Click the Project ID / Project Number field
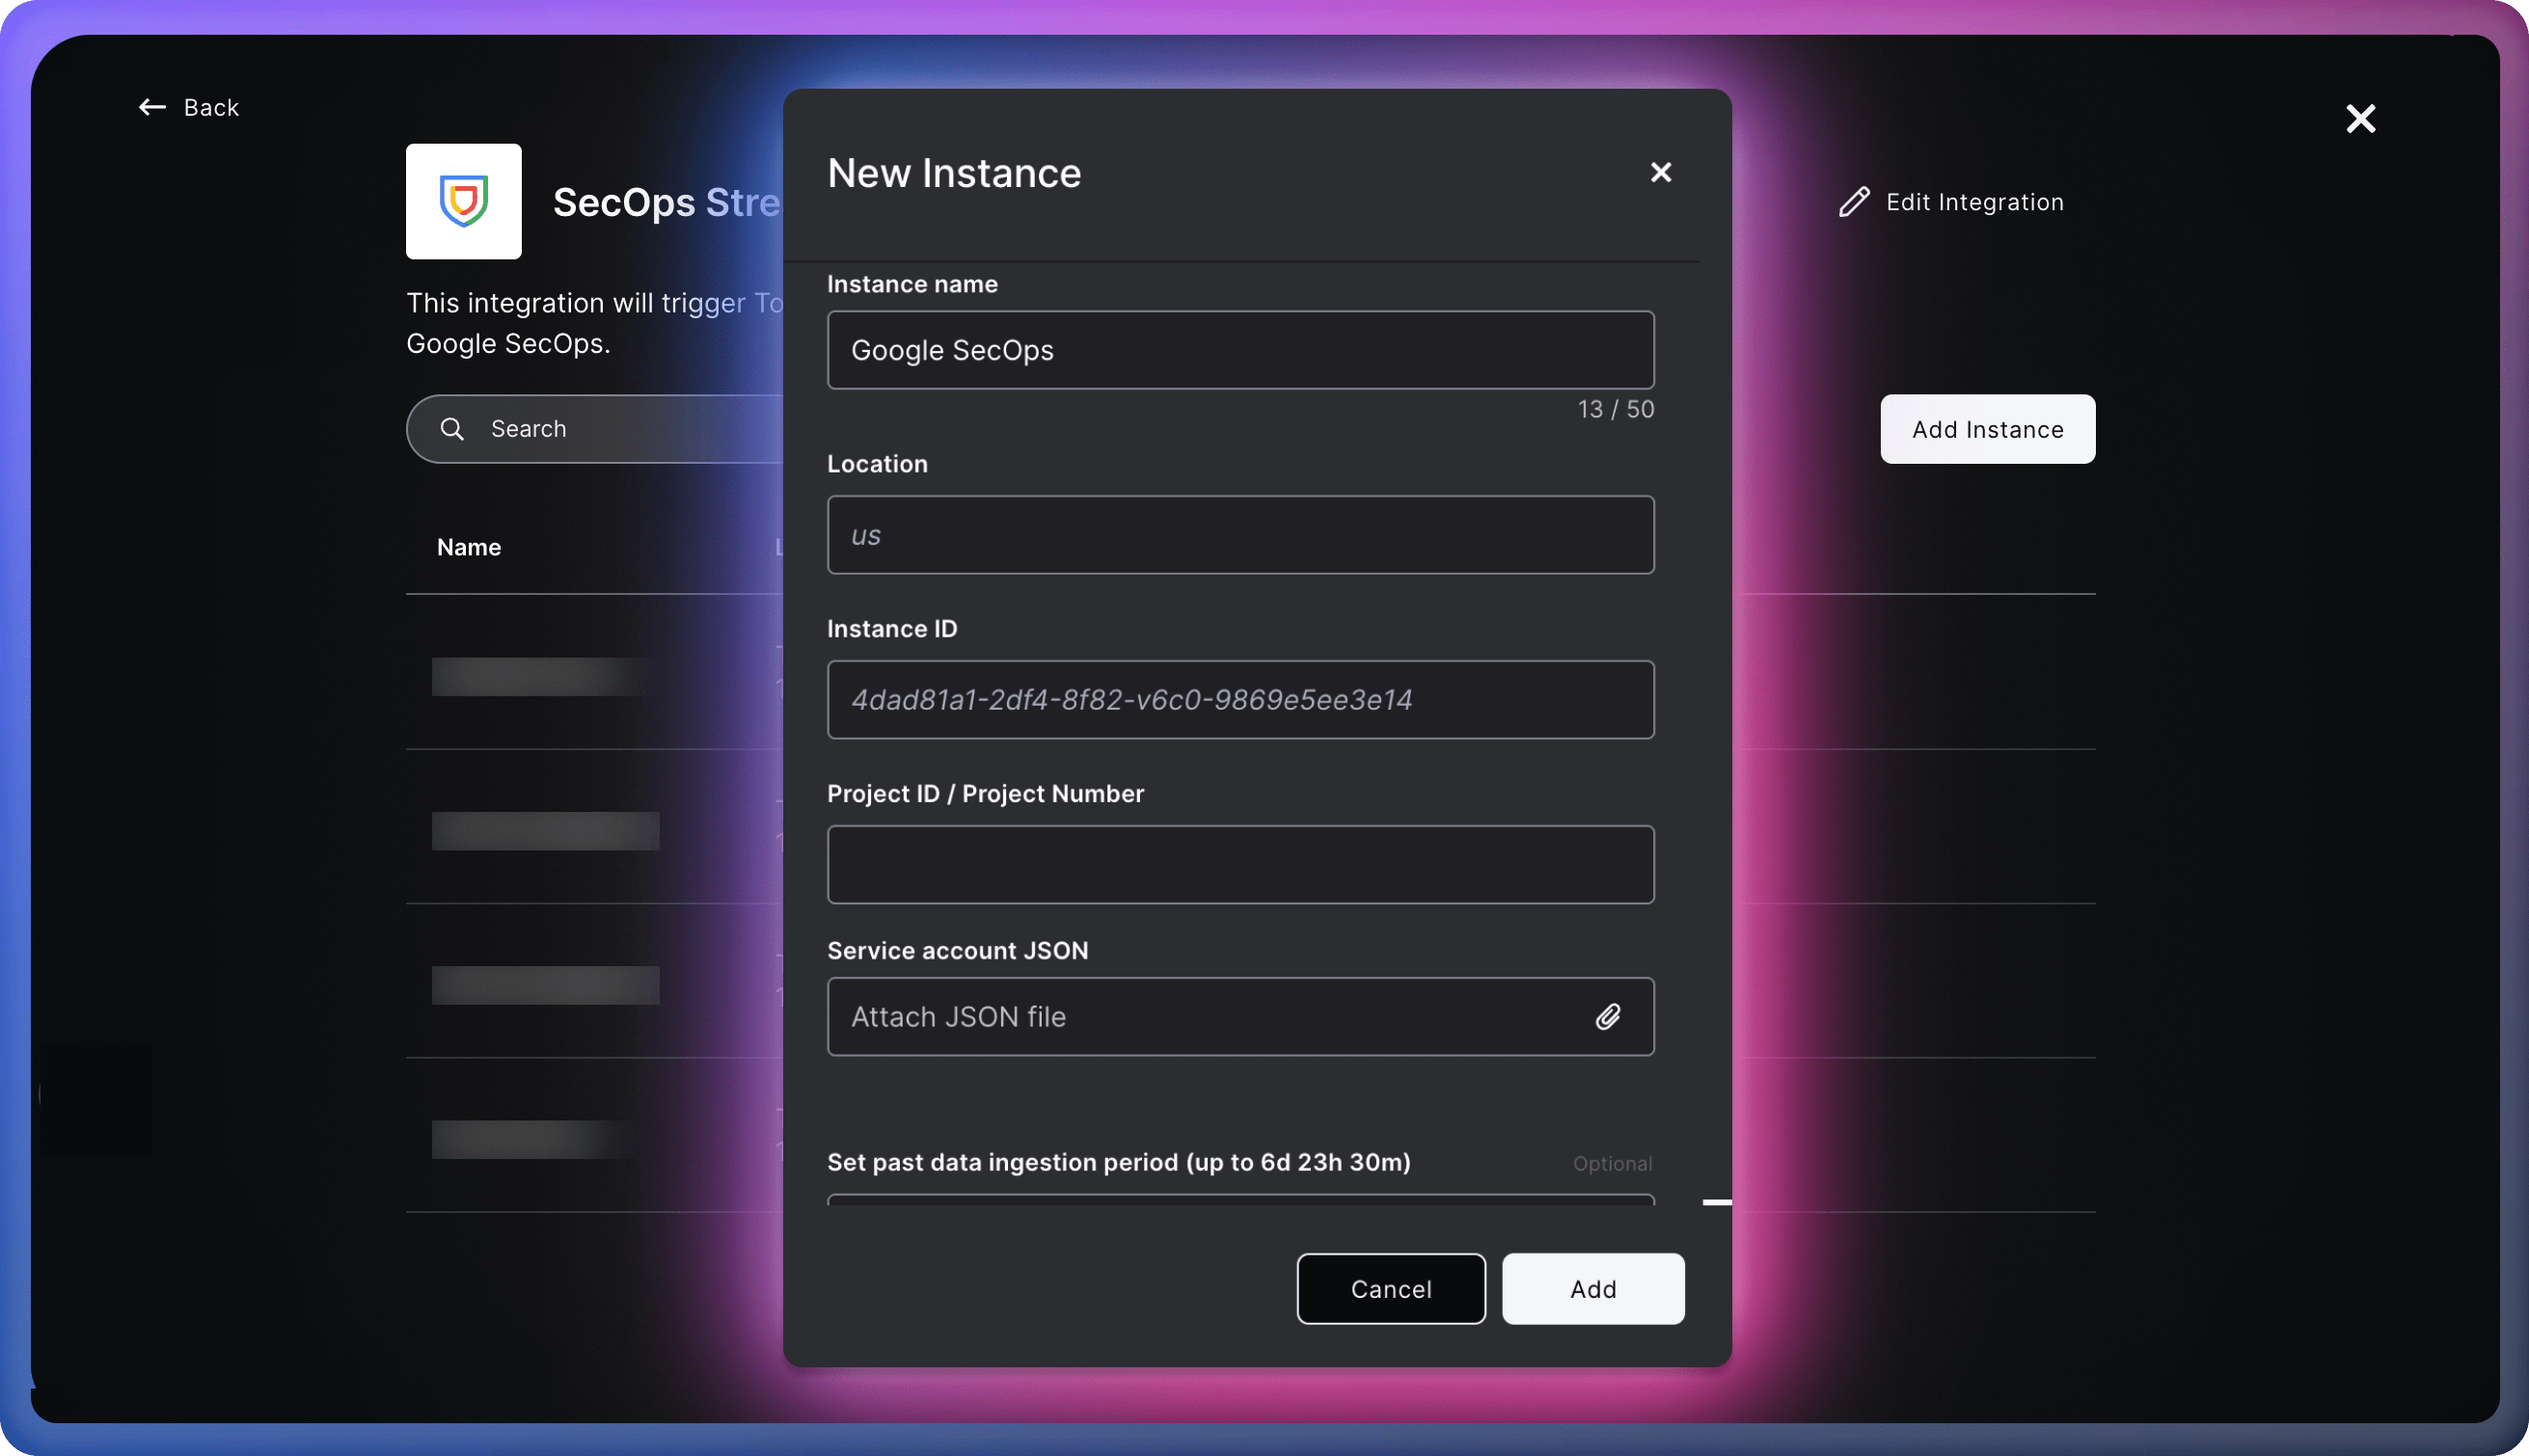The height and width of the screenshot is (1456, 2529). pos(1240,865)
